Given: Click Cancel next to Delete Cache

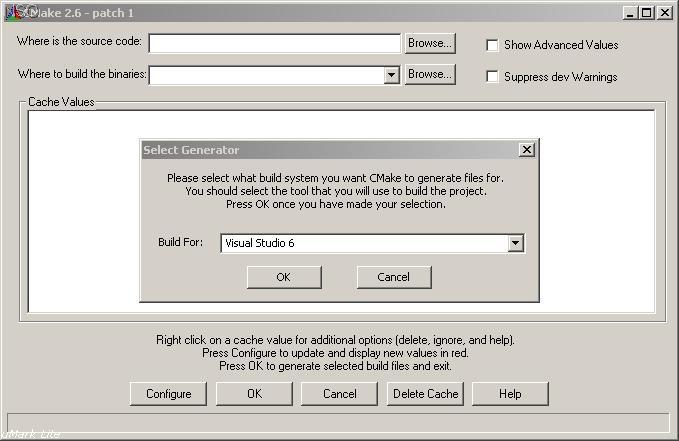Looking at the screenshot, I should pos(339,394).
